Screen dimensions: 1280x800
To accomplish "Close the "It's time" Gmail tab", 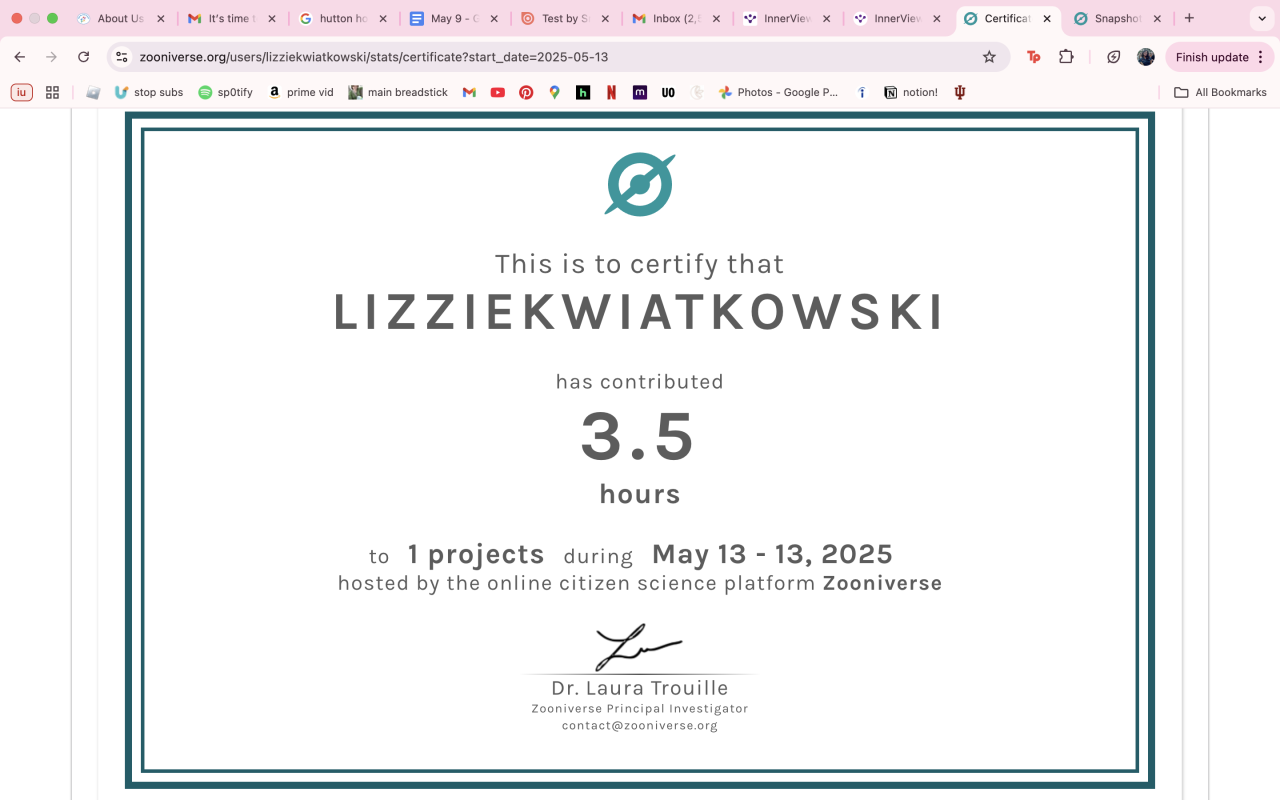I will (272, 18).
